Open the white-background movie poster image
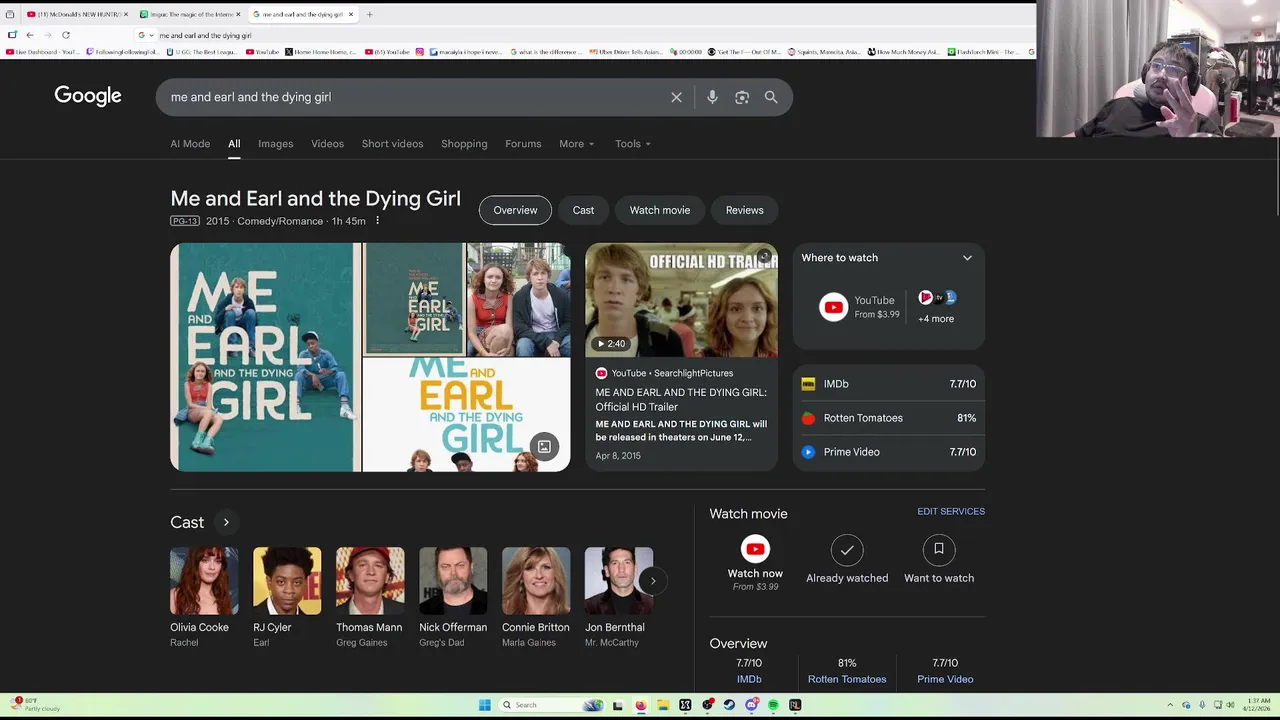 click(x=466, y=415)
